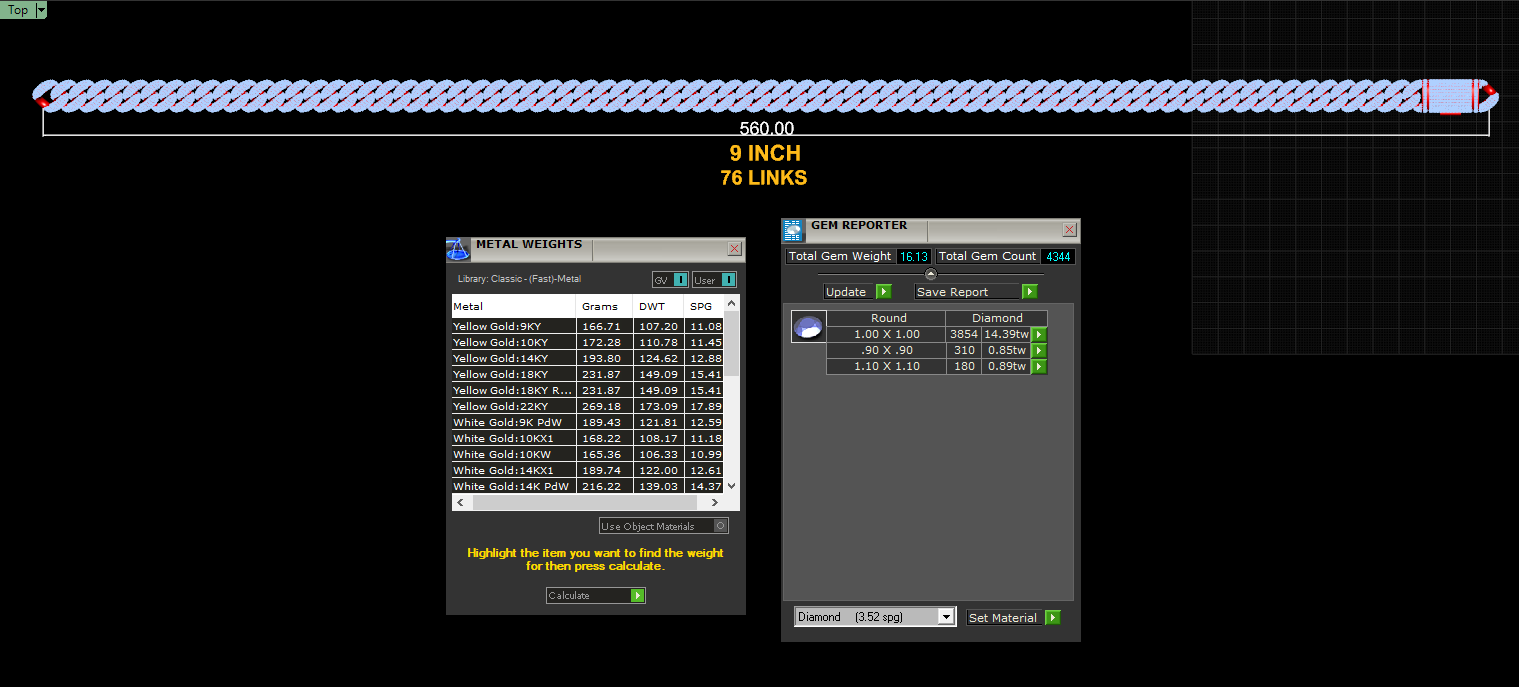This screenshot has height=687, width=1519.
Task: Click green arrow next to Set Material
Action: click(x=1053, y=618)
